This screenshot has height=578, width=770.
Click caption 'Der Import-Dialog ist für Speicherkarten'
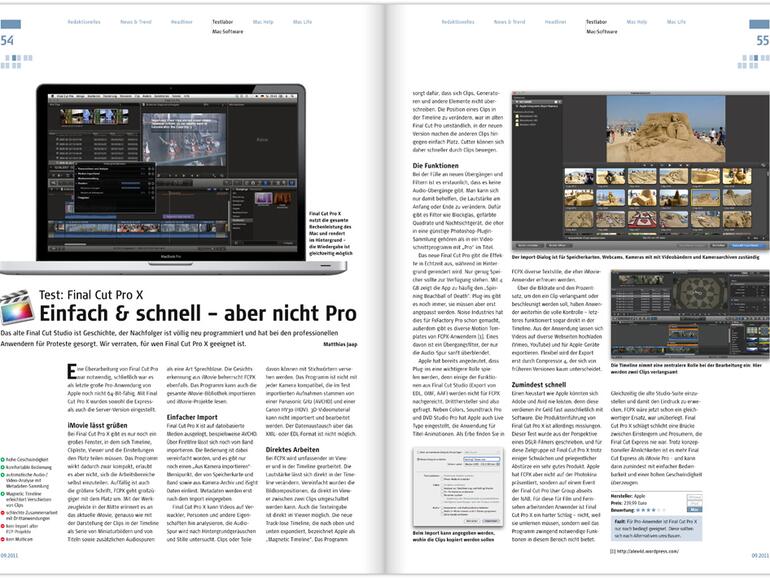[635, 257]
